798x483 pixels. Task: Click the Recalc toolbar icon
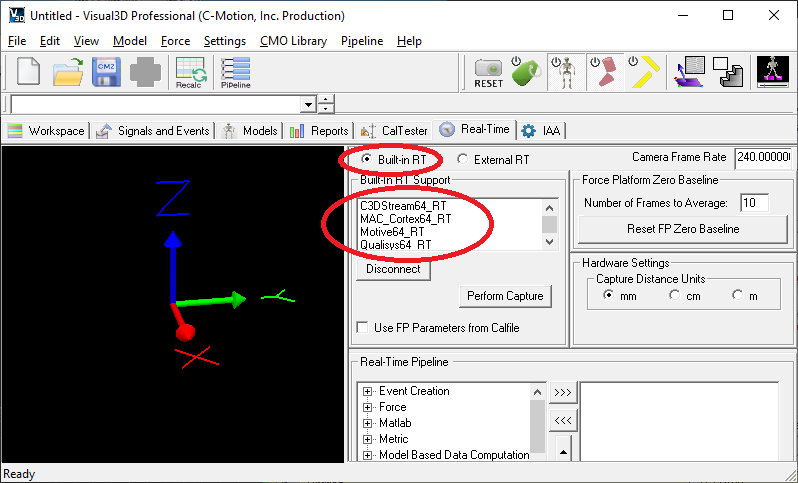[x=191, y=72]
